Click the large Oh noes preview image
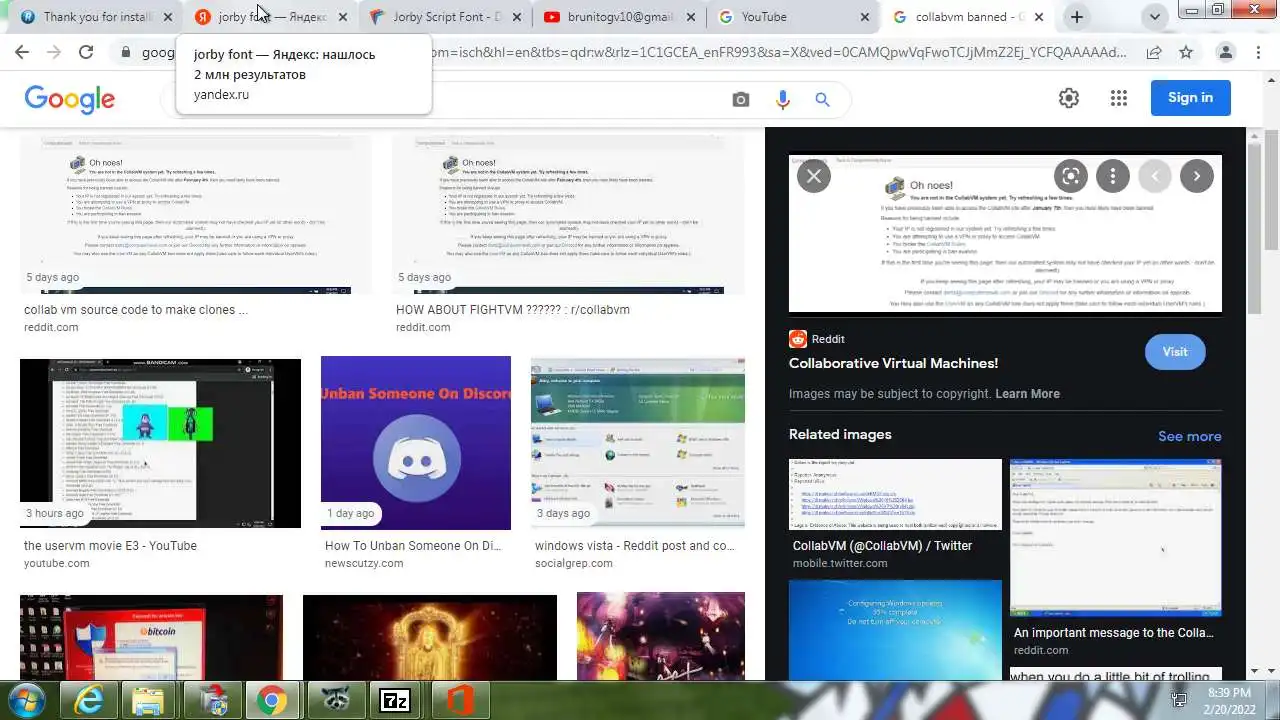This screenshot has height=720, width=1280. [x=1005, y=233]
